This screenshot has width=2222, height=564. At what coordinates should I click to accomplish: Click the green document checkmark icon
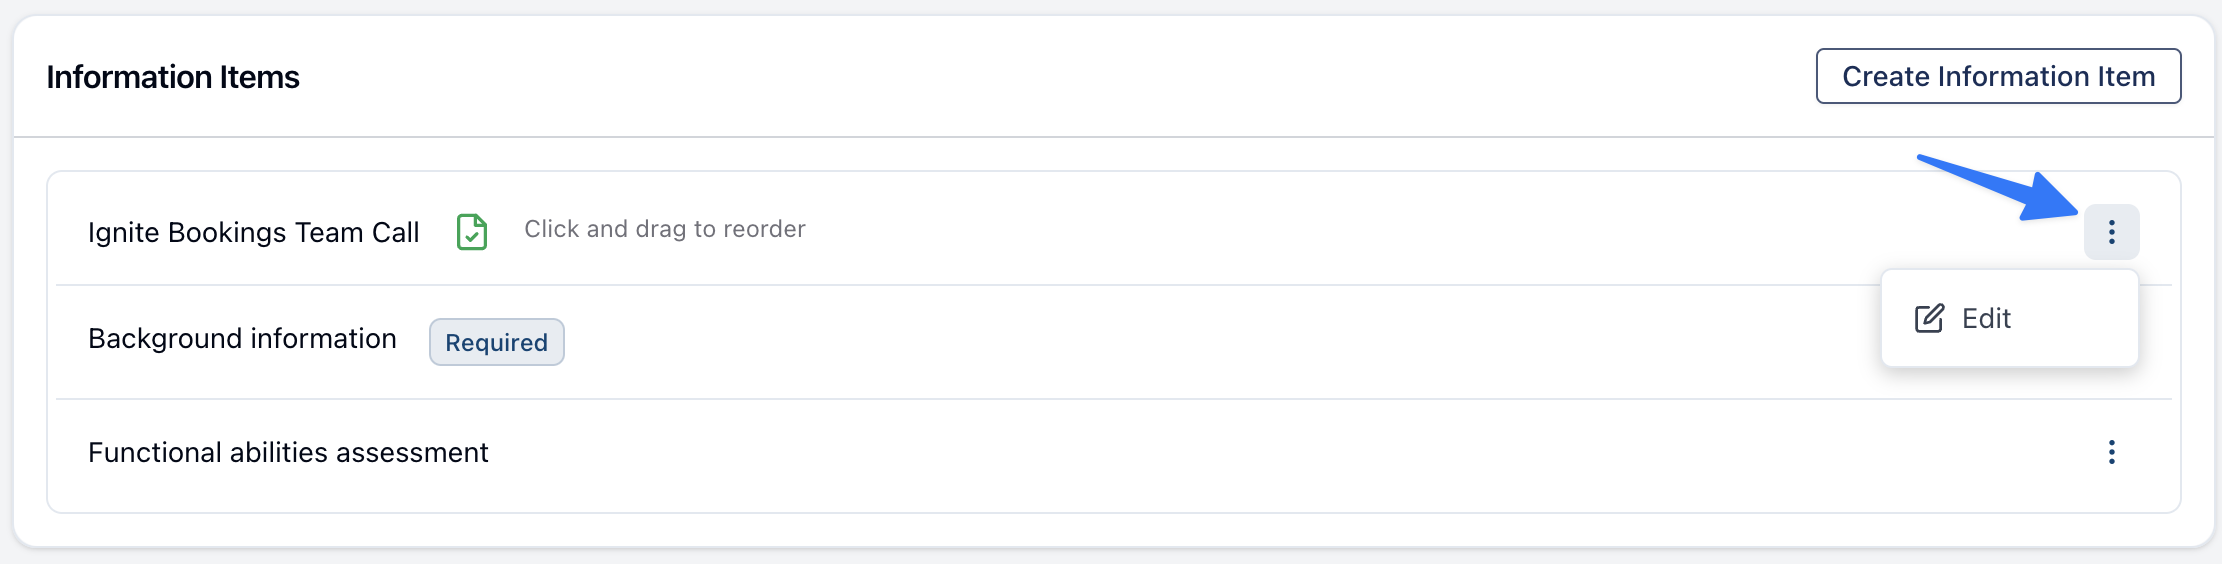472,232
